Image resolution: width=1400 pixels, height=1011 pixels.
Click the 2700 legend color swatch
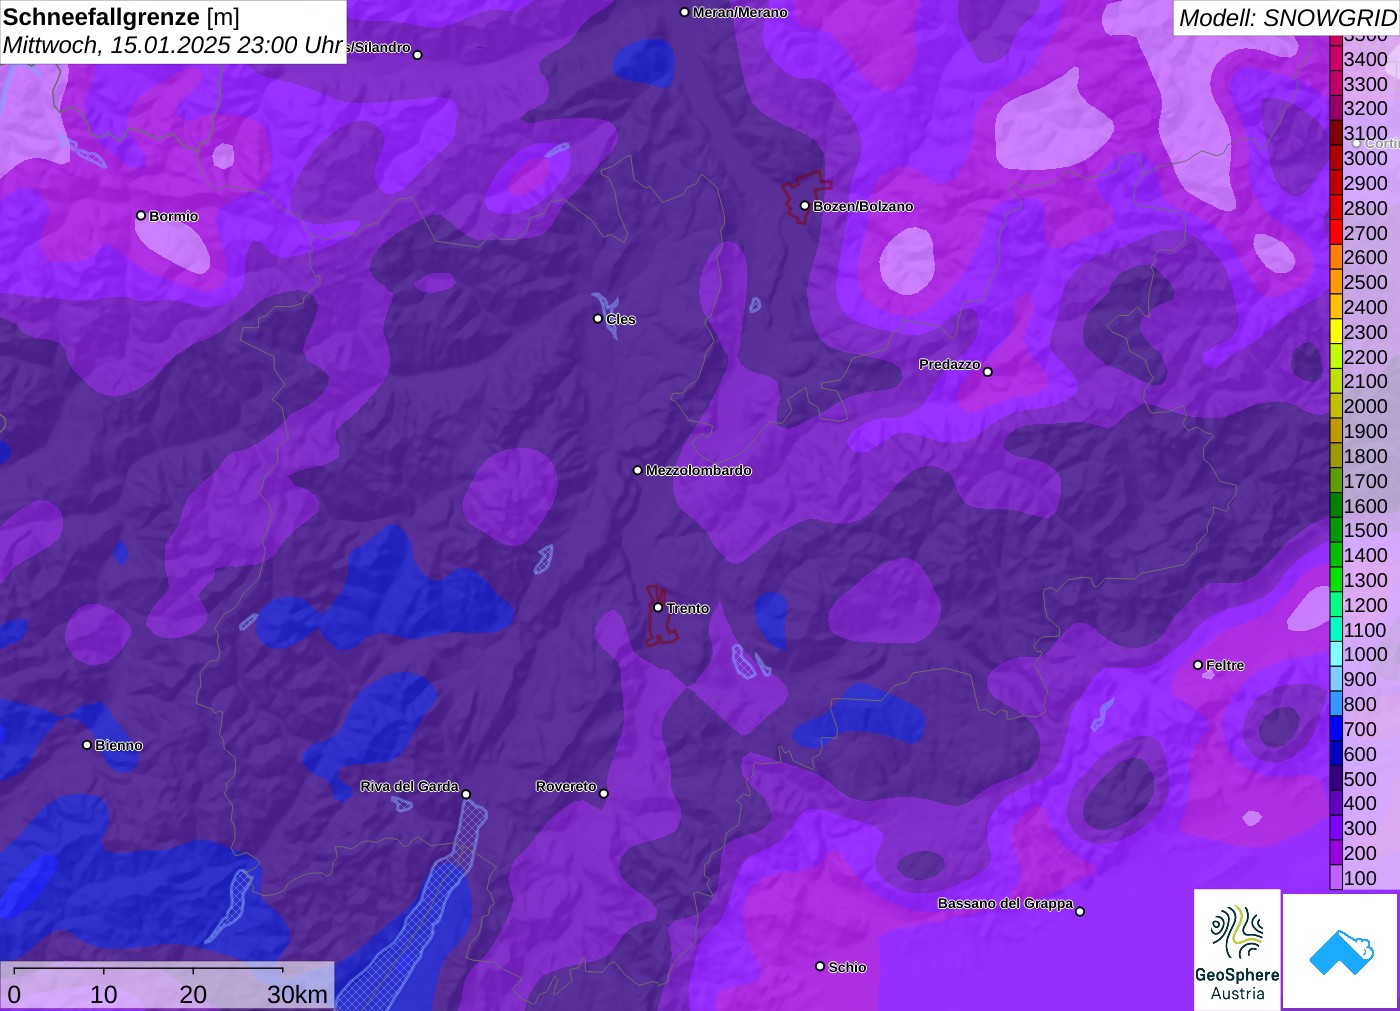[1336, 232]
